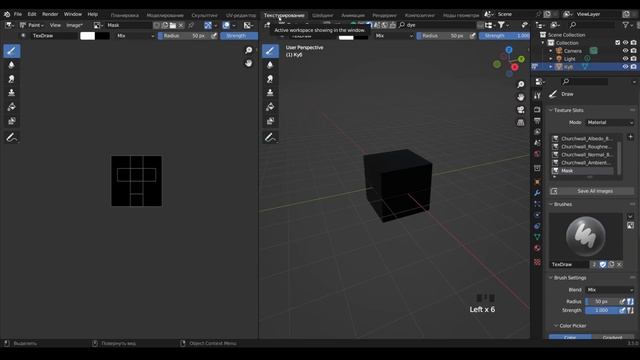Uncheck the Collection exclude checkbox
Viewport: 640px width, 360px height.
click(x=617, y=42)
